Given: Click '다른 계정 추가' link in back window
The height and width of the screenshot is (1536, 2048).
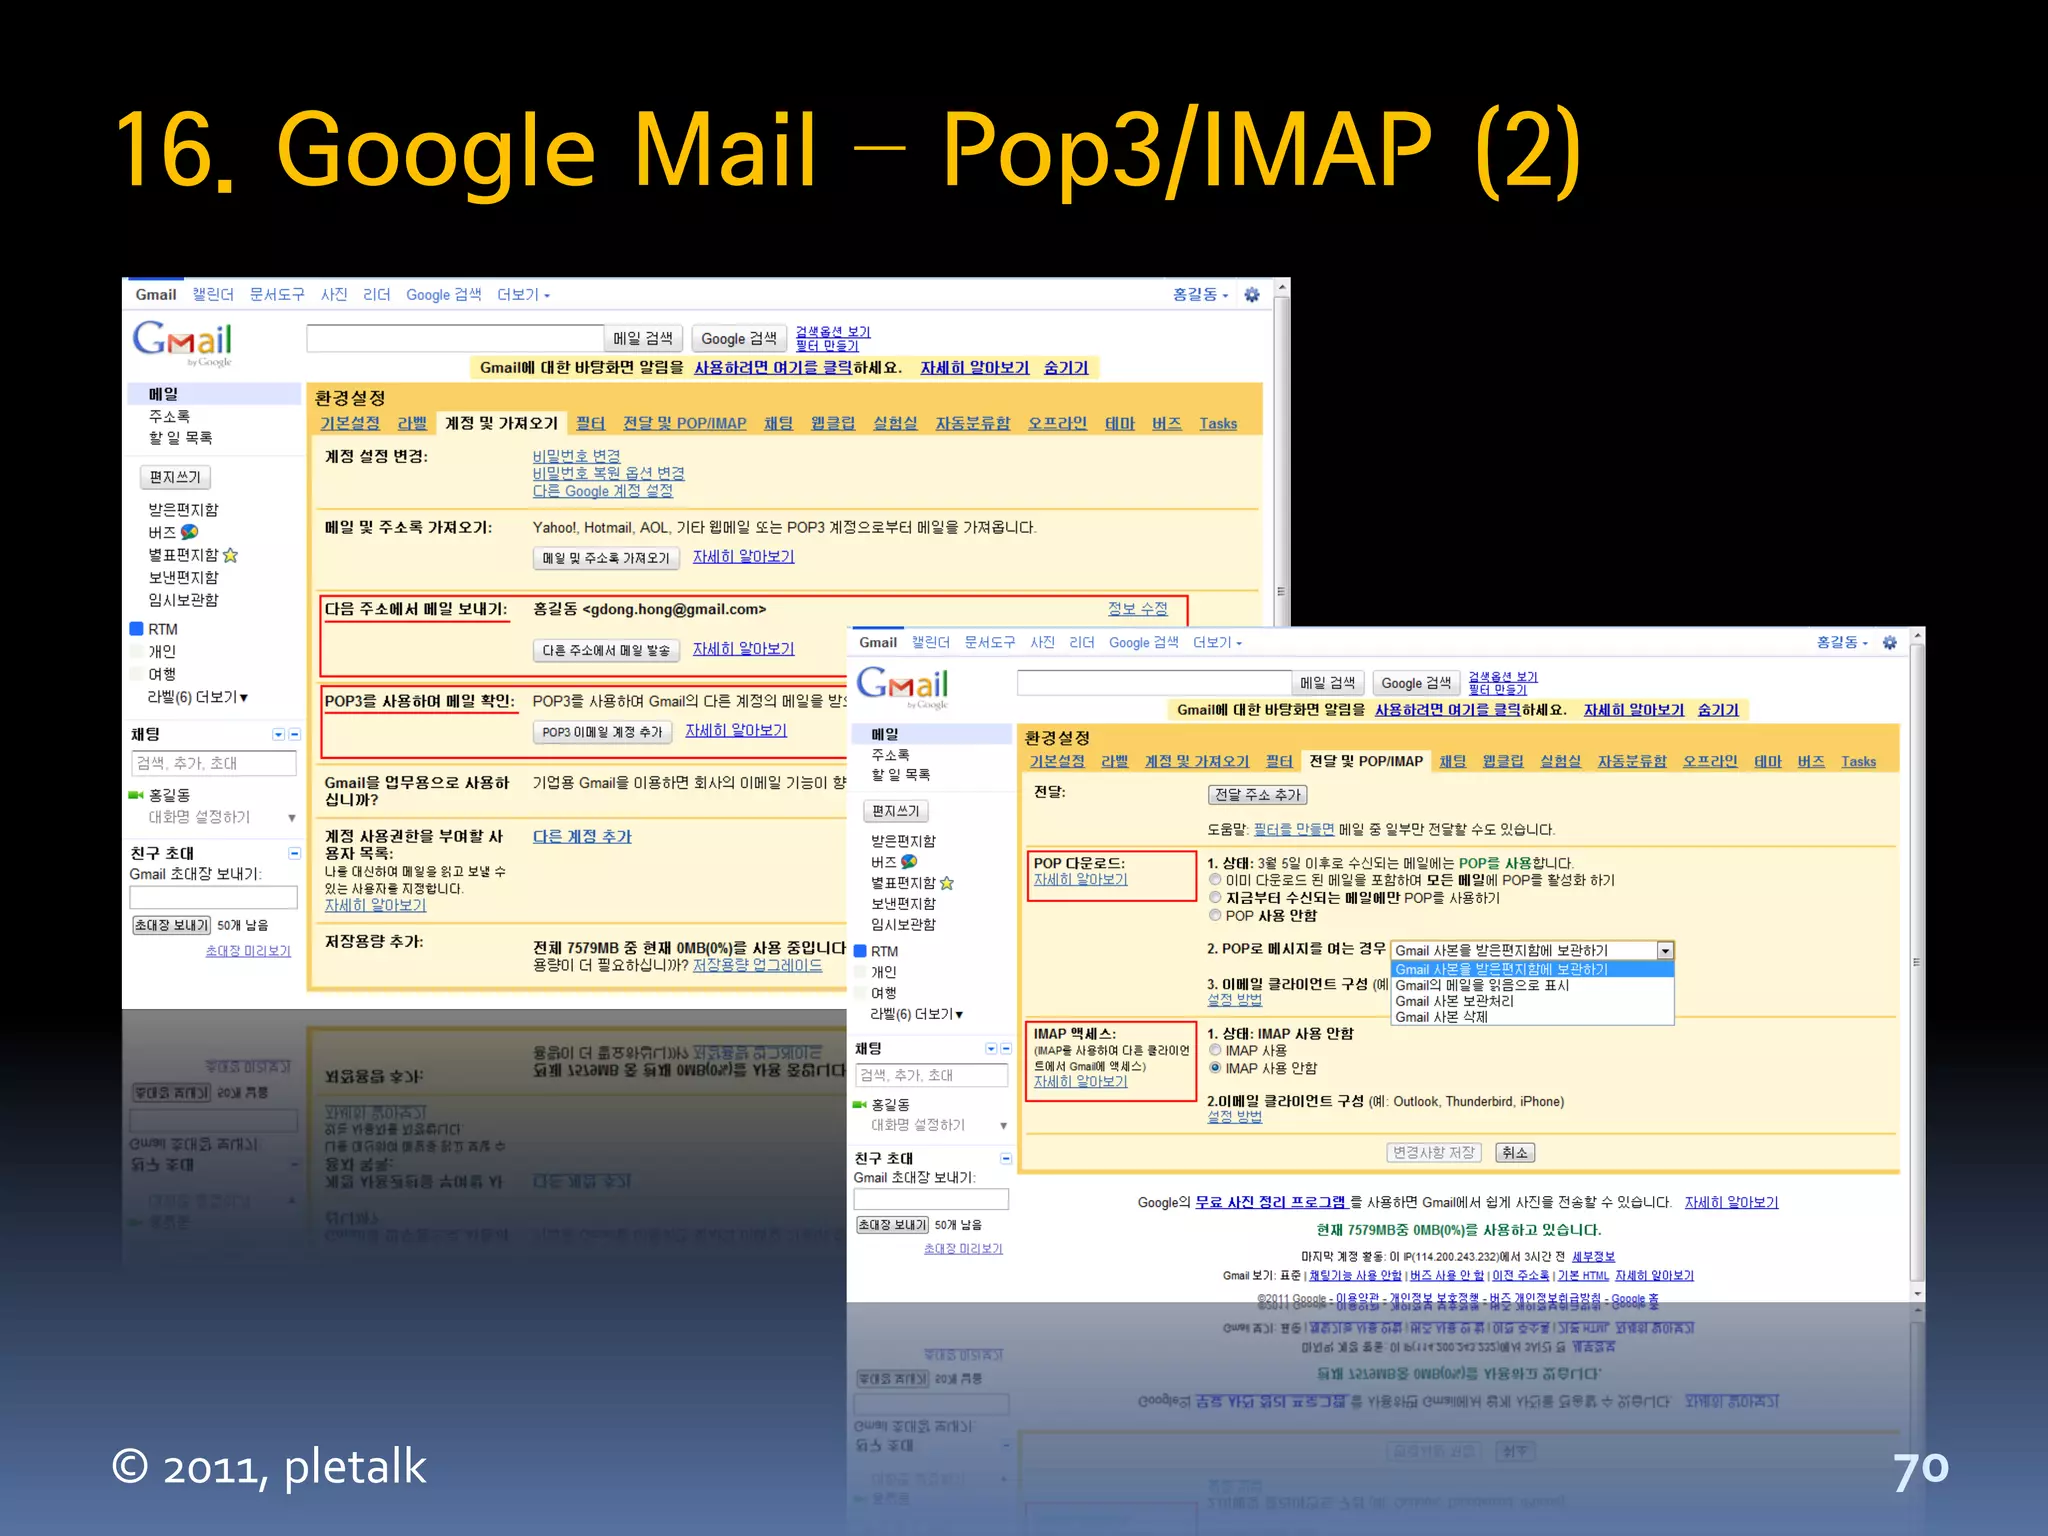Looking at the screenshot, I should pos(582,837).
